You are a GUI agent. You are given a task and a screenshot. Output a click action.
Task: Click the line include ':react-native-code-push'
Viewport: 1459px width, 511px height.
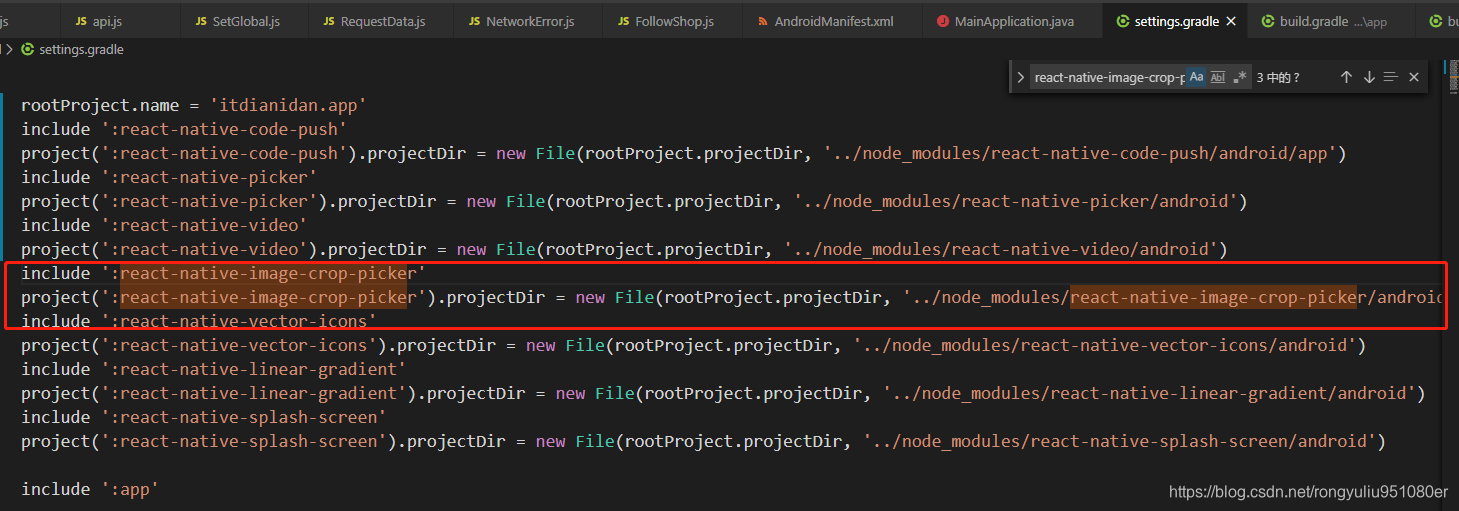coord(184,129)
